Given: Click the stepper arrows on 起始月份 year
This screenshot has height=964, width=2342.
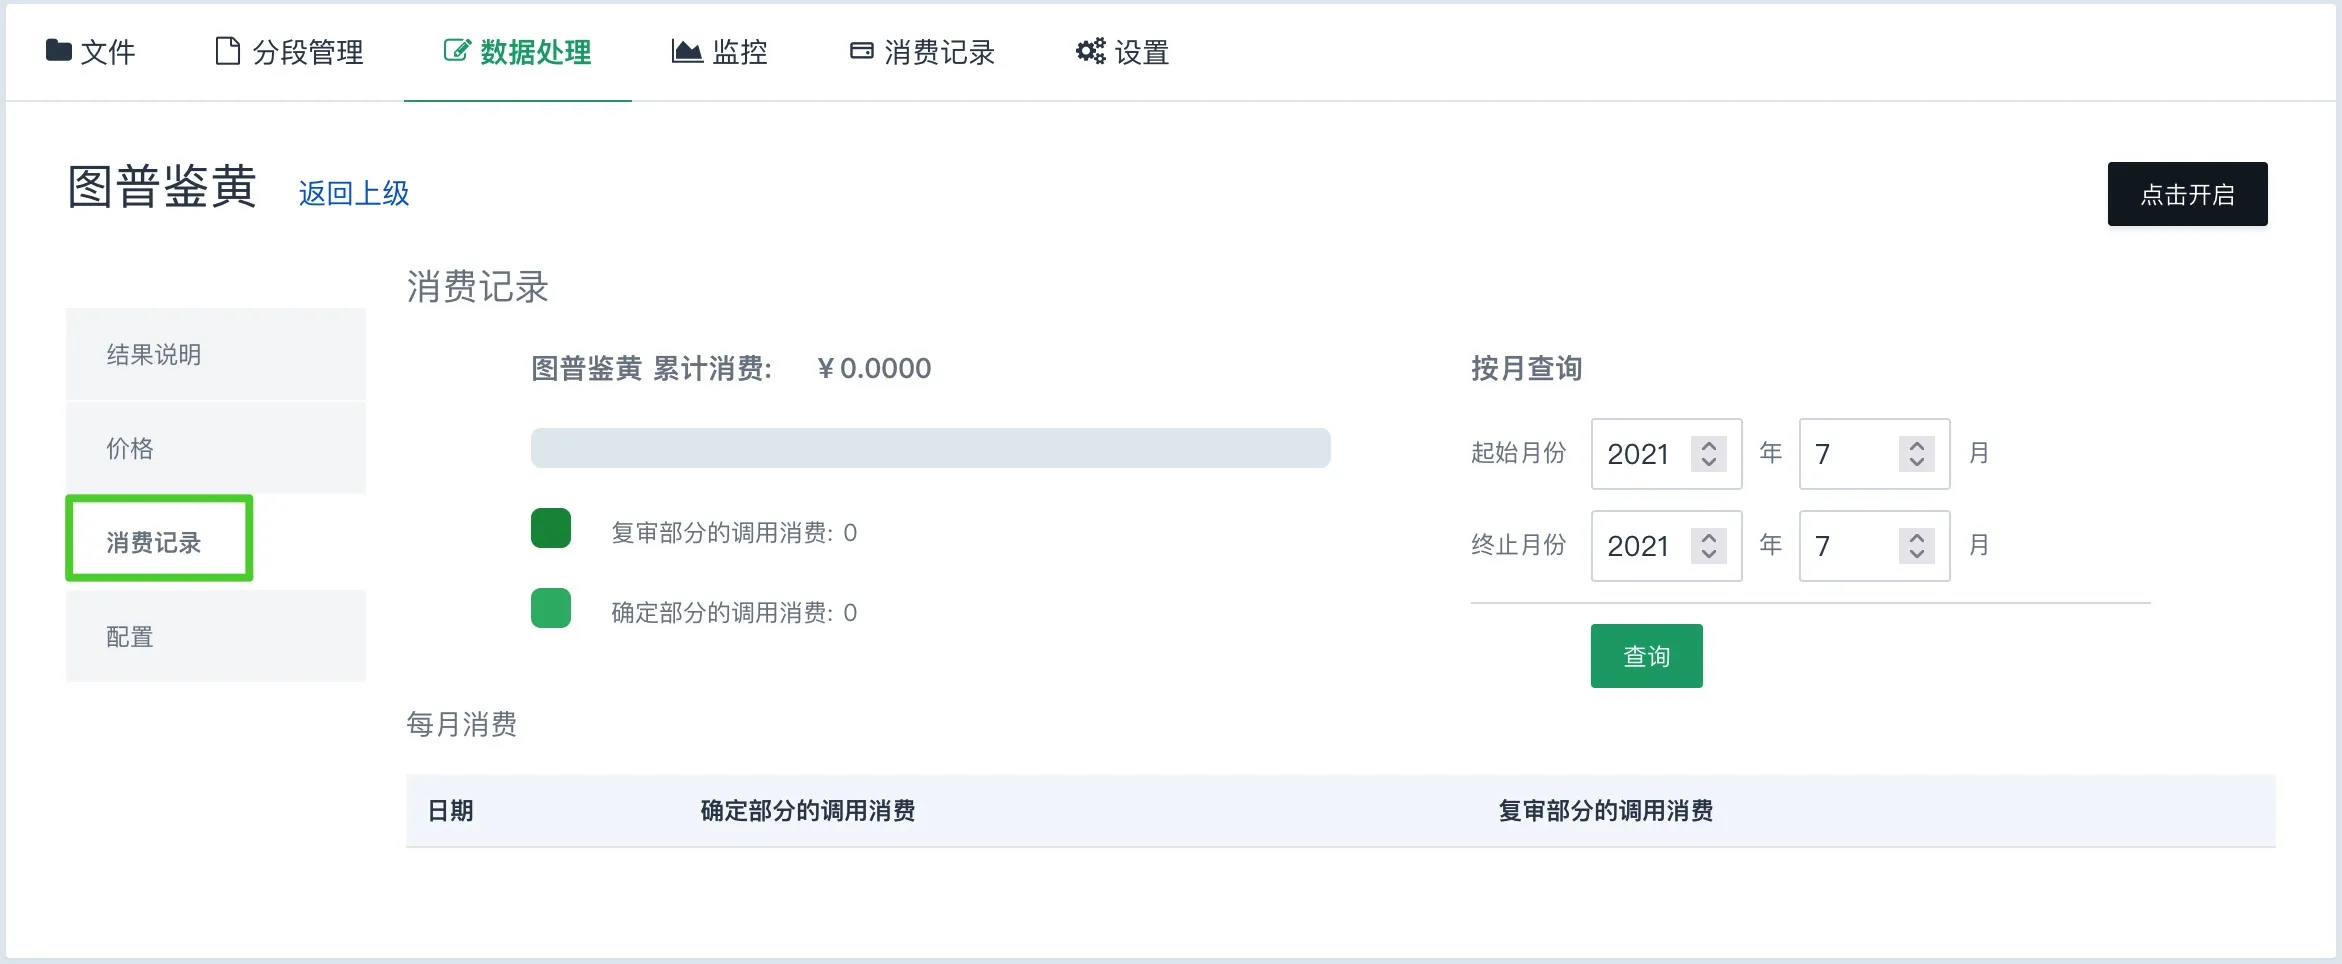Looking at the screenshot, I should [1708, 454].
